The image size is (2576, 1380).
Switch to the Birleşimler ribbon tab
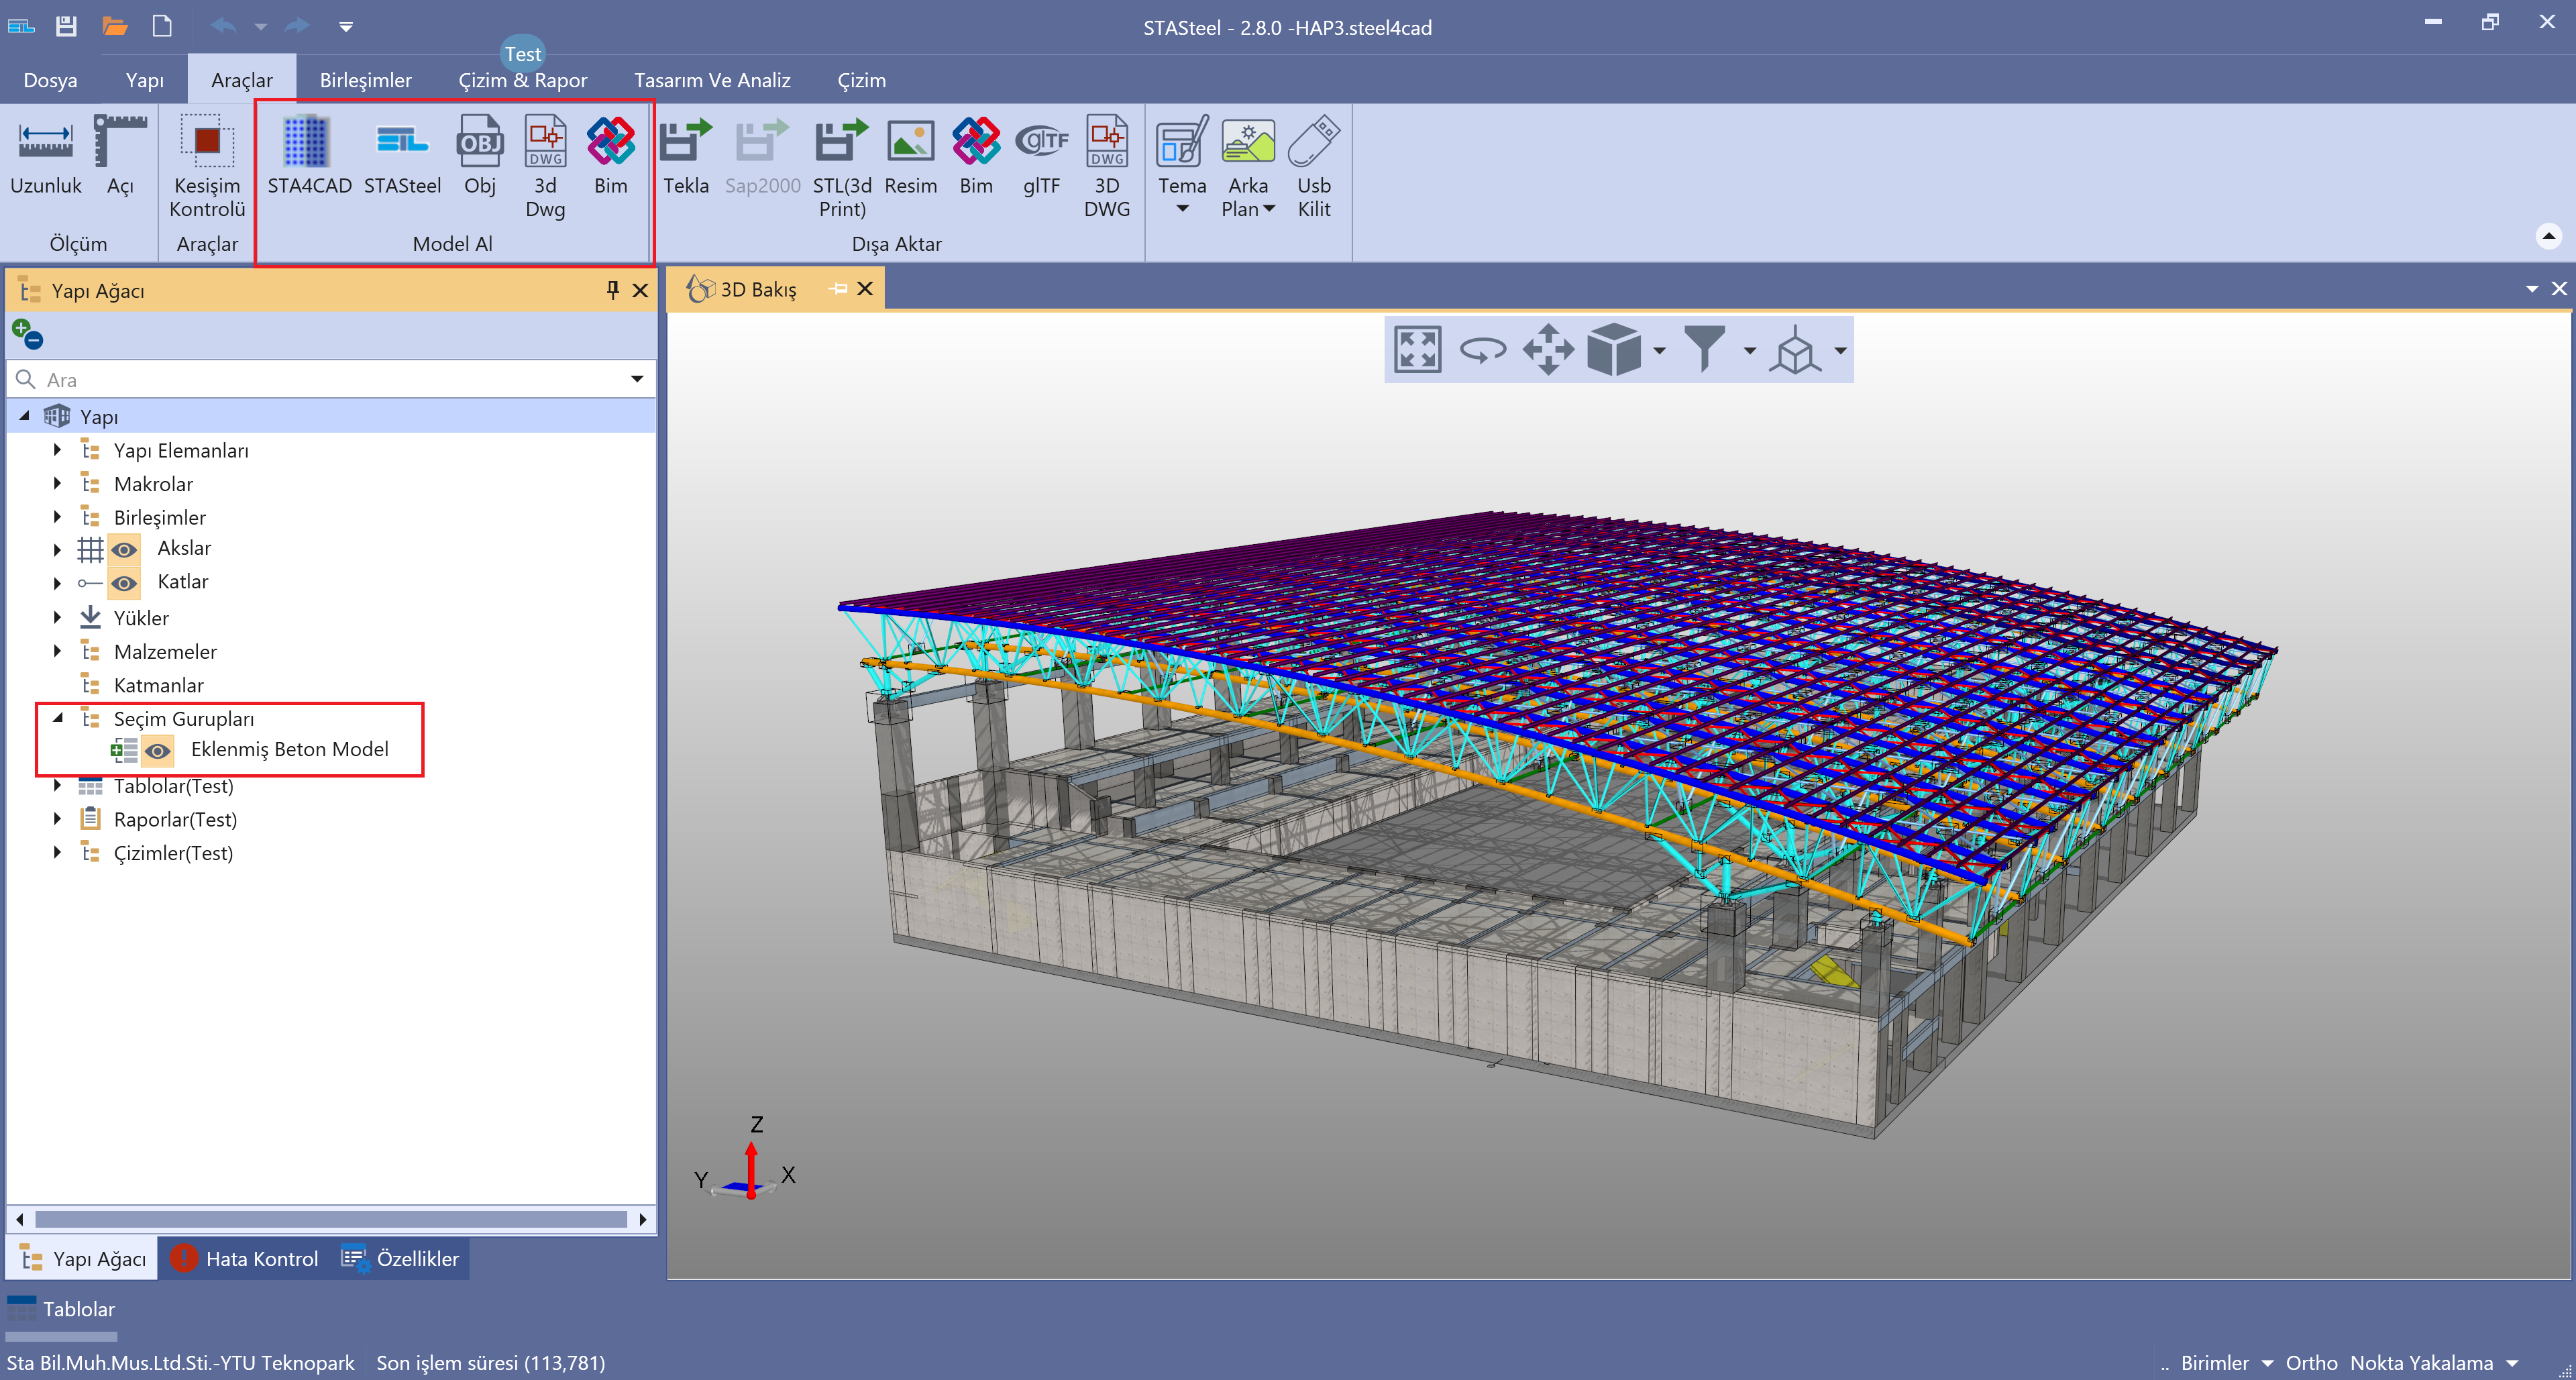pyautogui.click(x=365, y=80)
